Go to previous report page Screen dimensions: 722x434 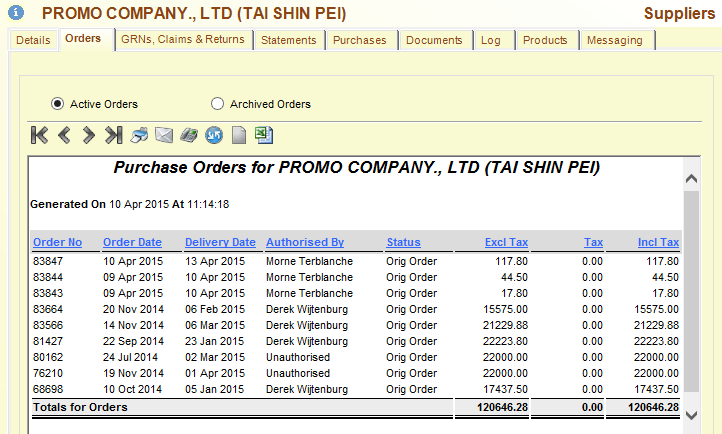click(x=65, y=135)
